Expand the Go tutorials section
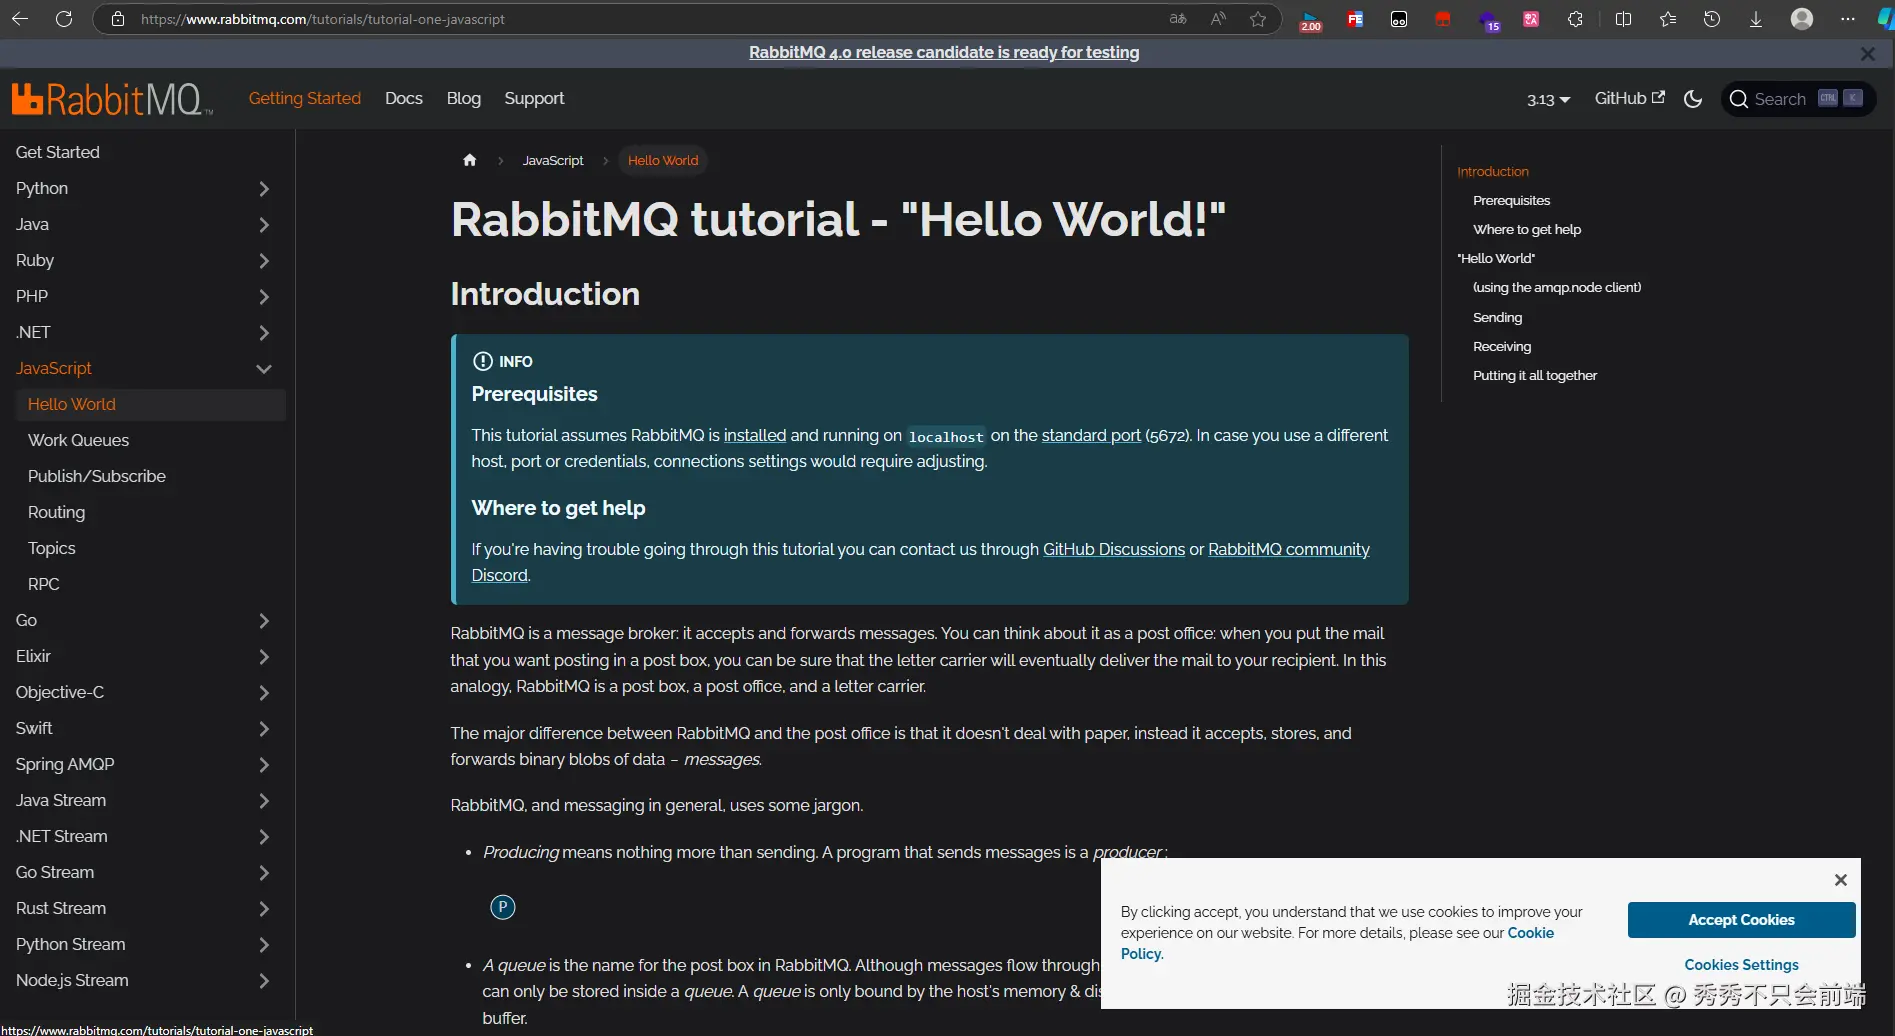Image resolution: width=1895 pixels, height=1036 pixels. (x=264, y=620)
